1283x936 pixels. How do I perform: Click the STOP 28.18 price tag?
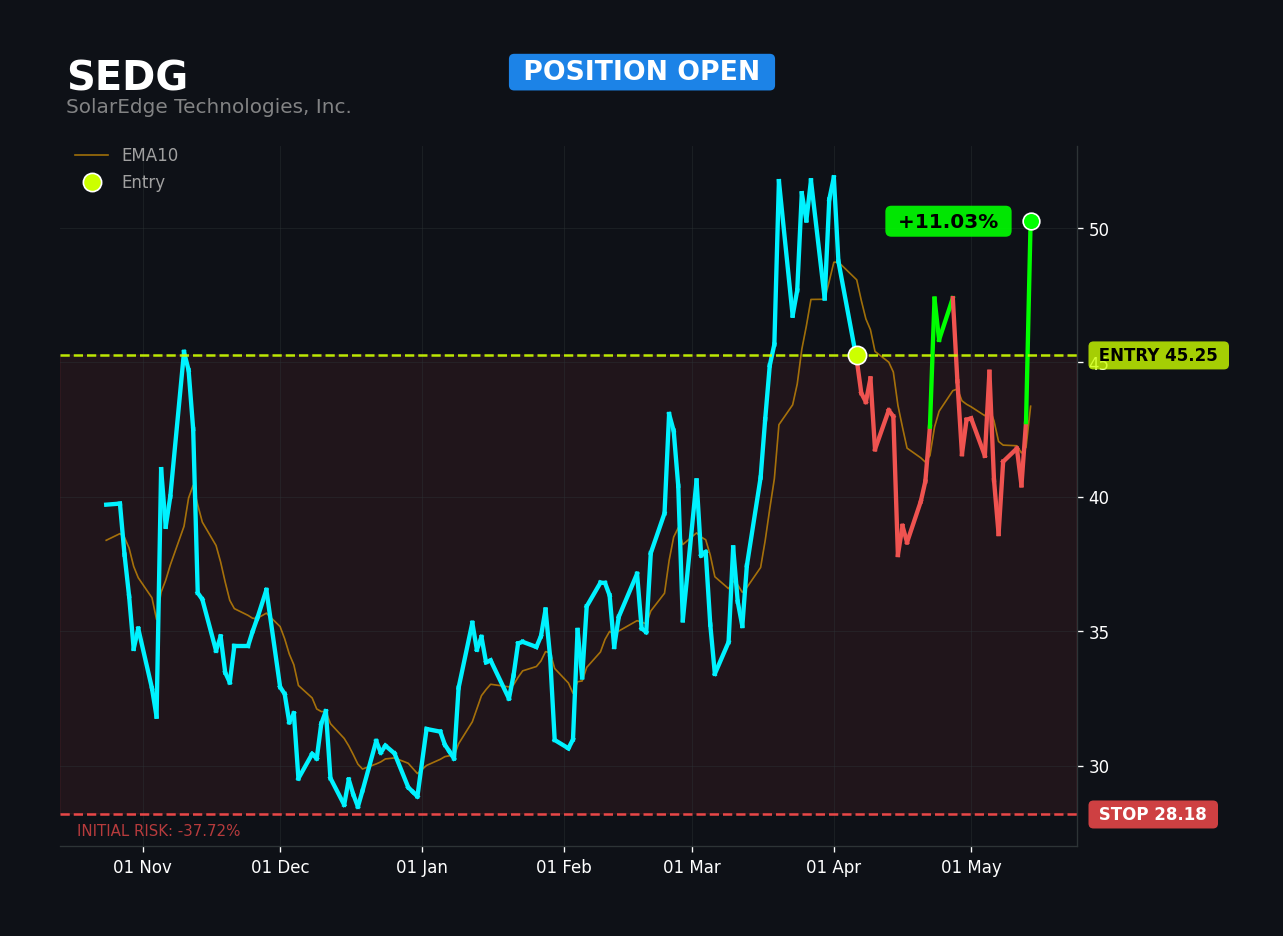1153,815
